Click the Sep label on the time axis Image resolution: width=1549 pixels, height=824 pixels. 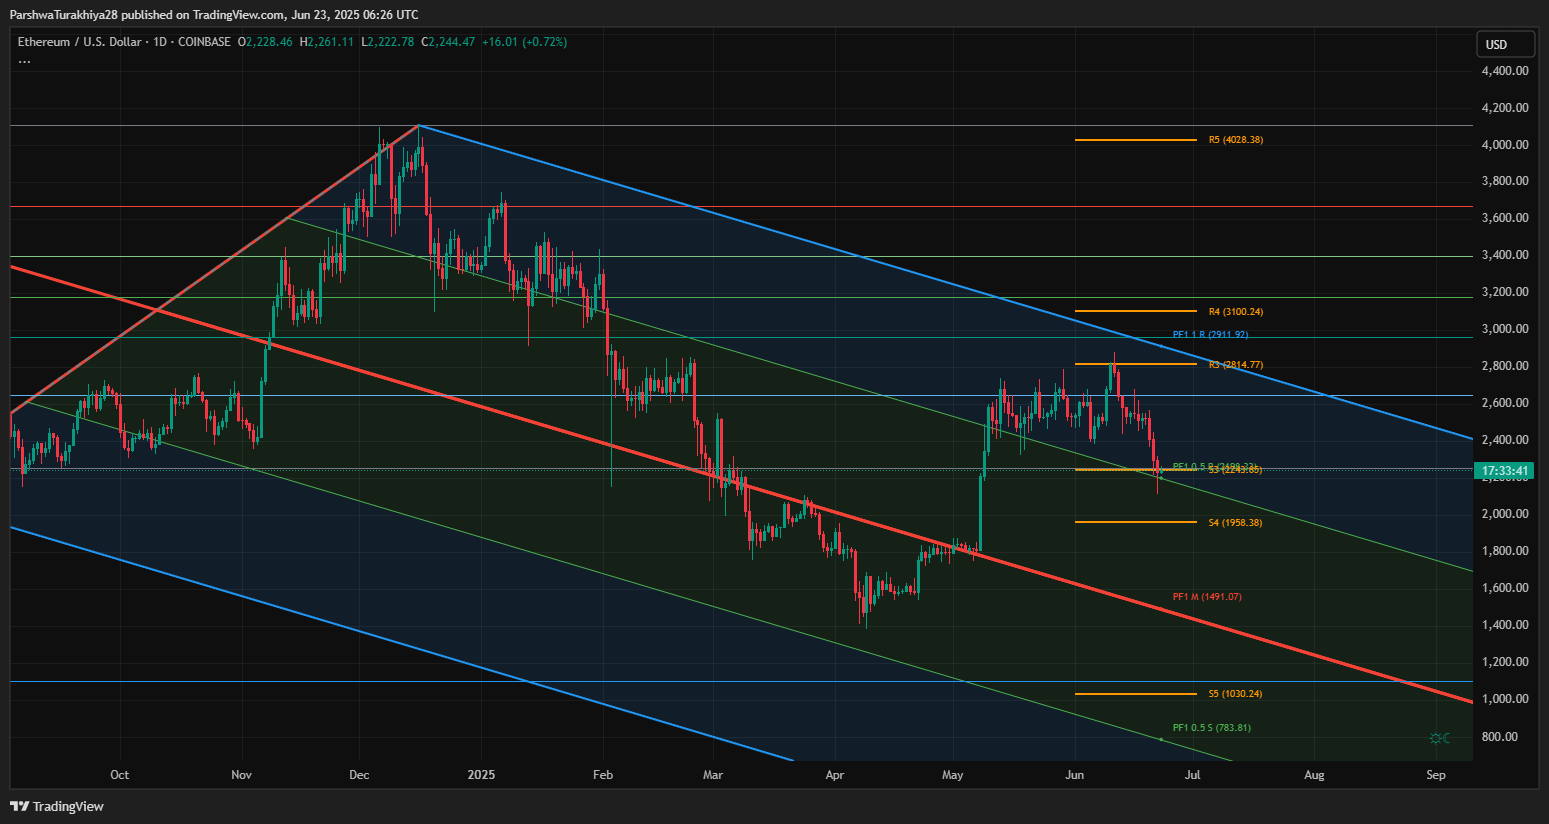[x=1436, y=774]
